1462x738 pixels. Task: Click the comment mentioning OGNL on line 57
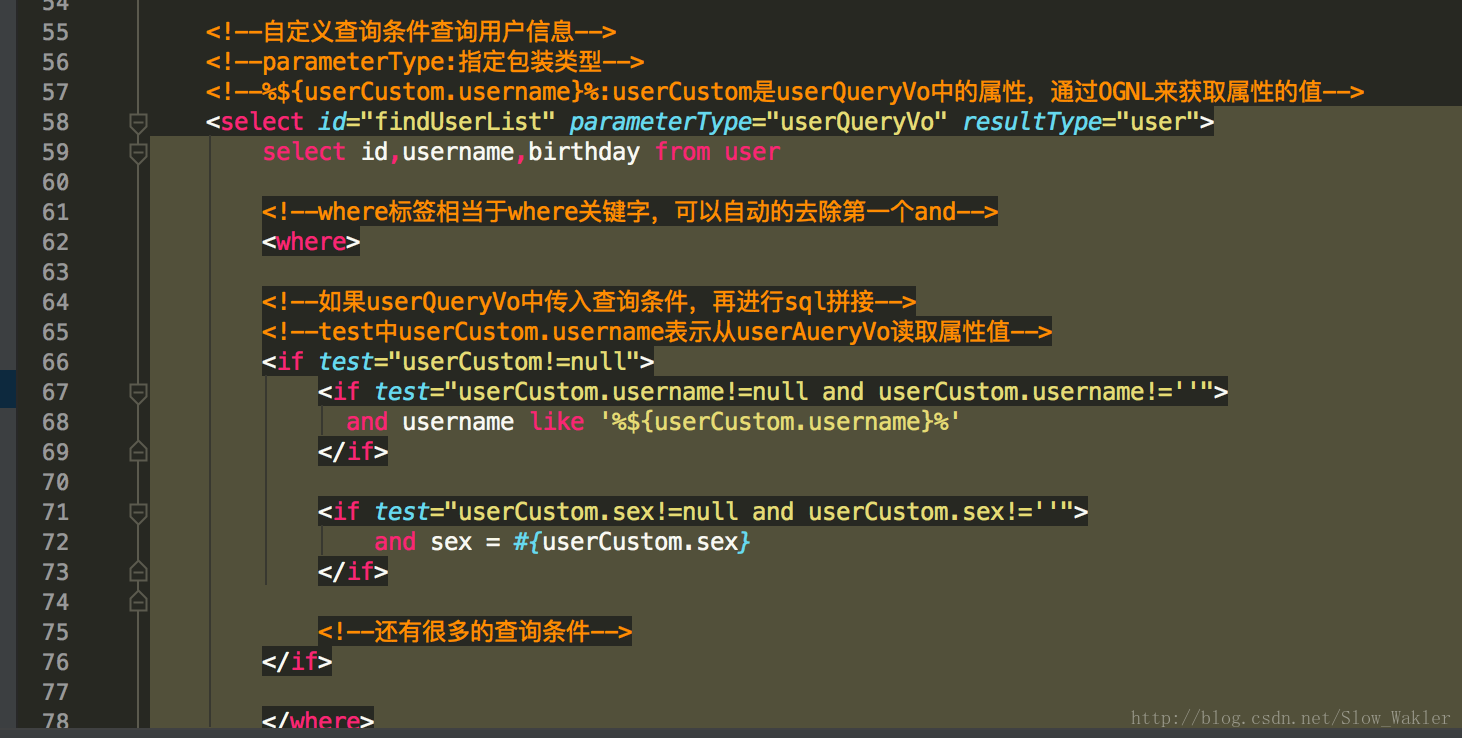[785, 92]
